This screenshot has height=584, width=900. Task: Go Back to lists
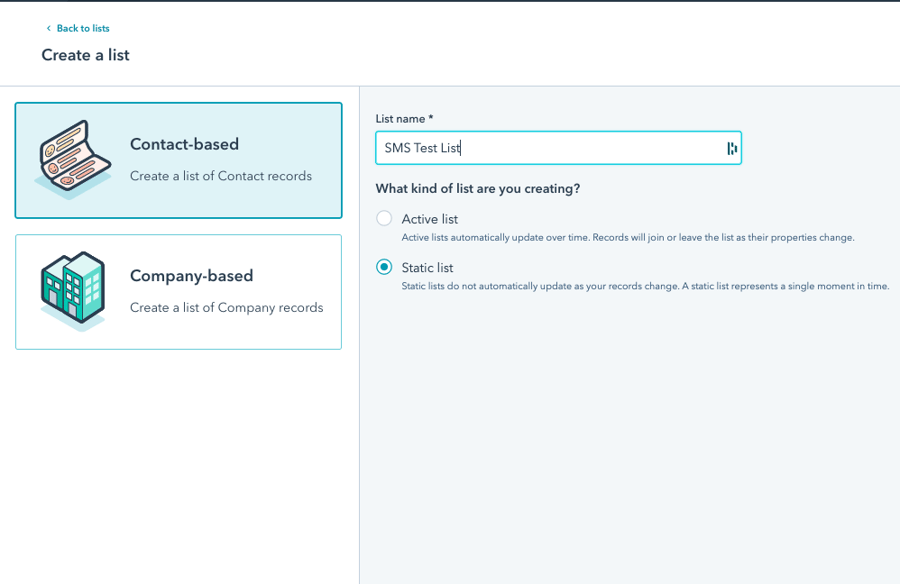pyautogui.click(x=83, y=28)
